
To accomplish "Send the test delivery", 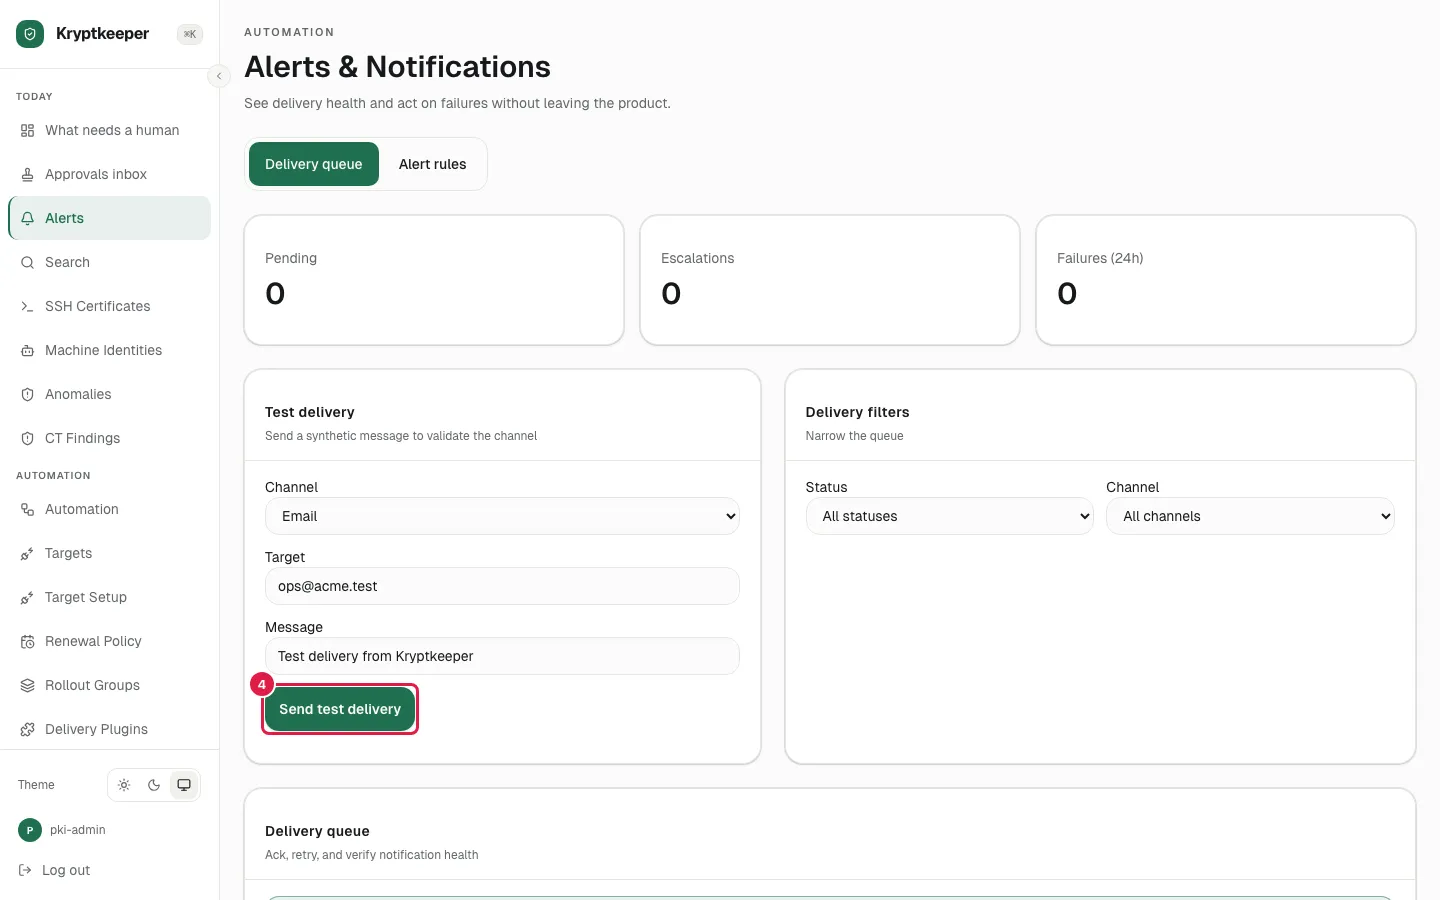I will point(340,709).
